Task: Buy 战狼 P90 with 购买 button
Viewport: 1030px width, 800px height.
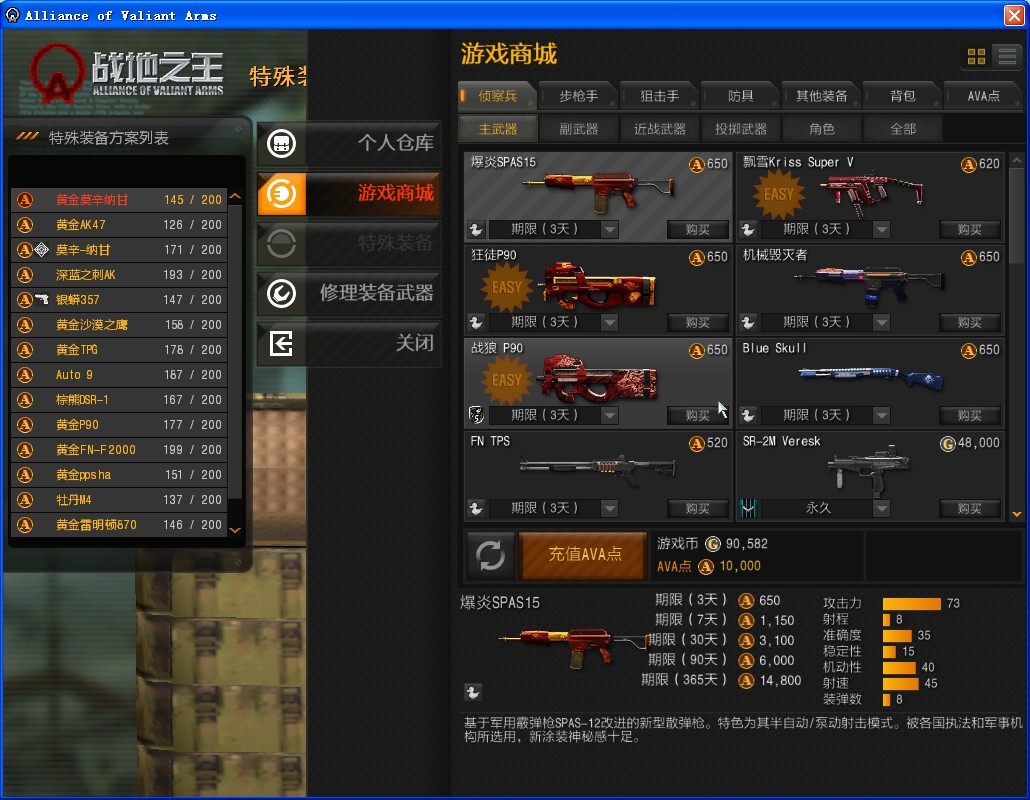Action: pyautogui.click(x=698, y=415)
